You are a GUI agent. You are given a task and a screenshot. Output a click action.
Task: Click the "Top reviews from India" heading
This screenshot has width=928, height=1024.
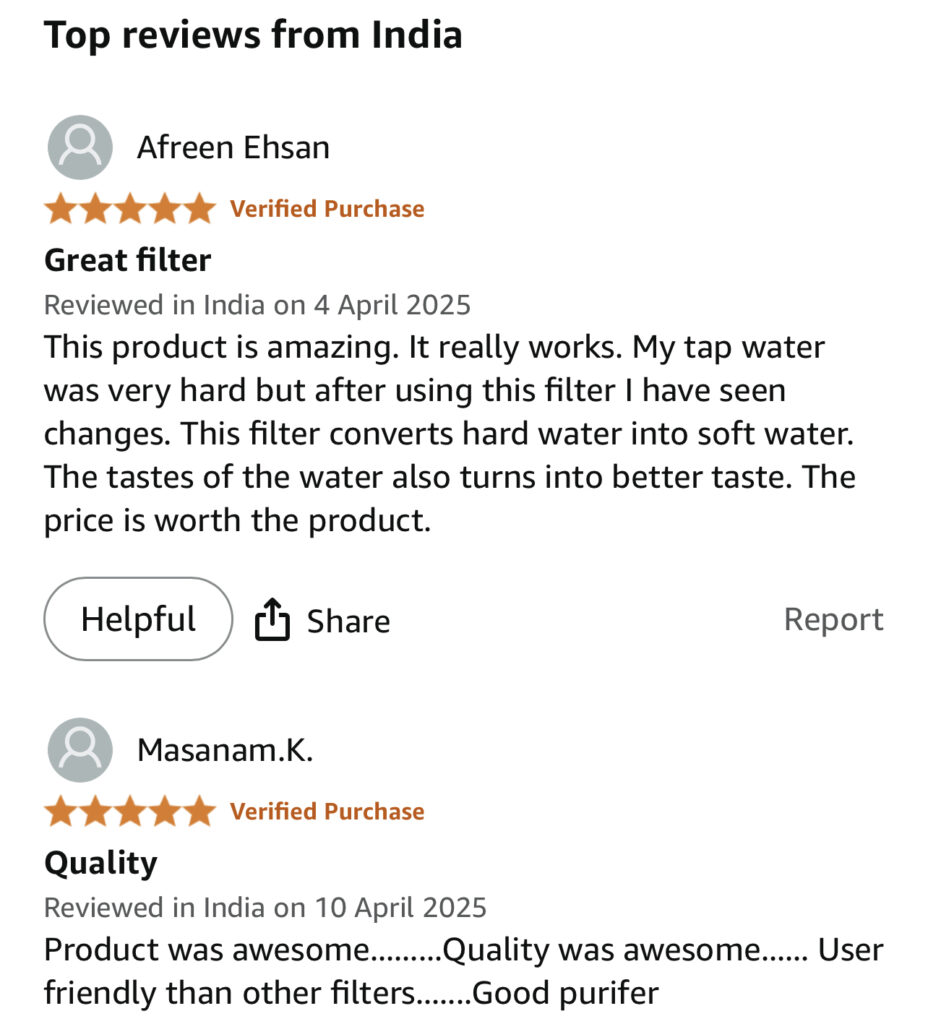253,35
